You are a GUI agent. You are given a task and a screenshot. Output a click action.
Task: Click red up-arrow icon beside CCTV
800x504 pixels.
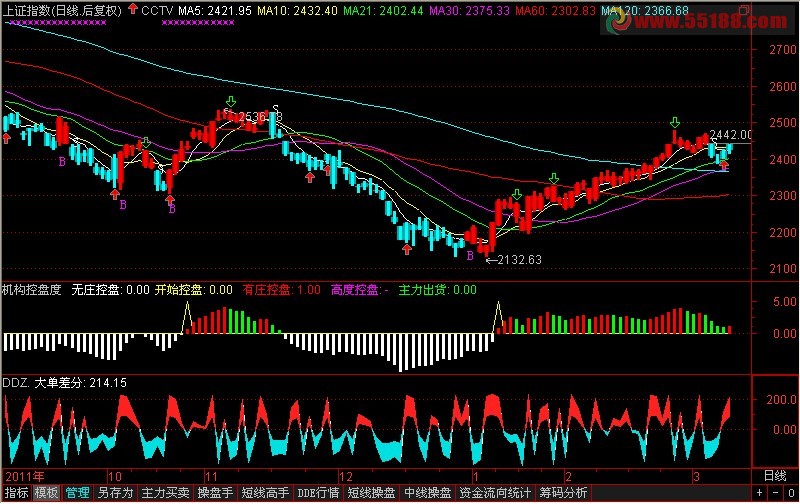pyautogui.click(x=133, y=9)
